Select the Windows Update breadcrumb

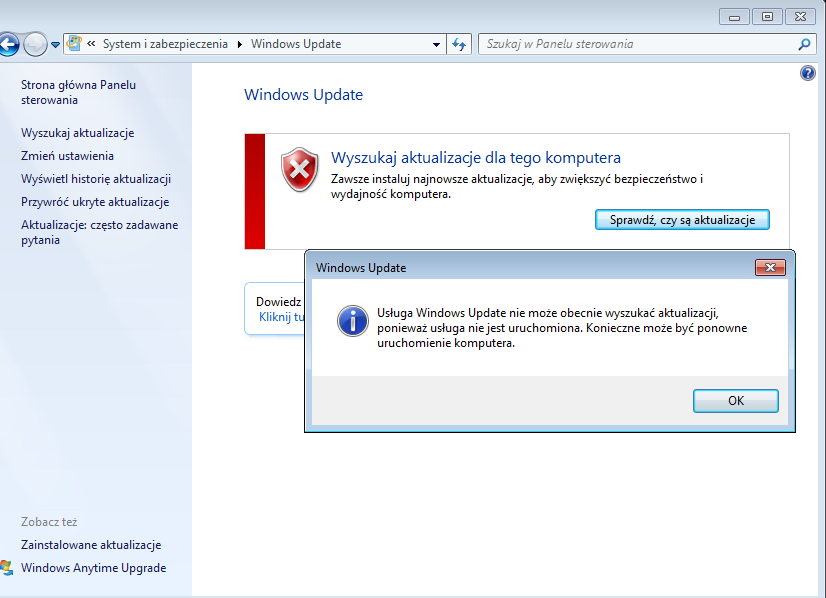click(296, 44)
